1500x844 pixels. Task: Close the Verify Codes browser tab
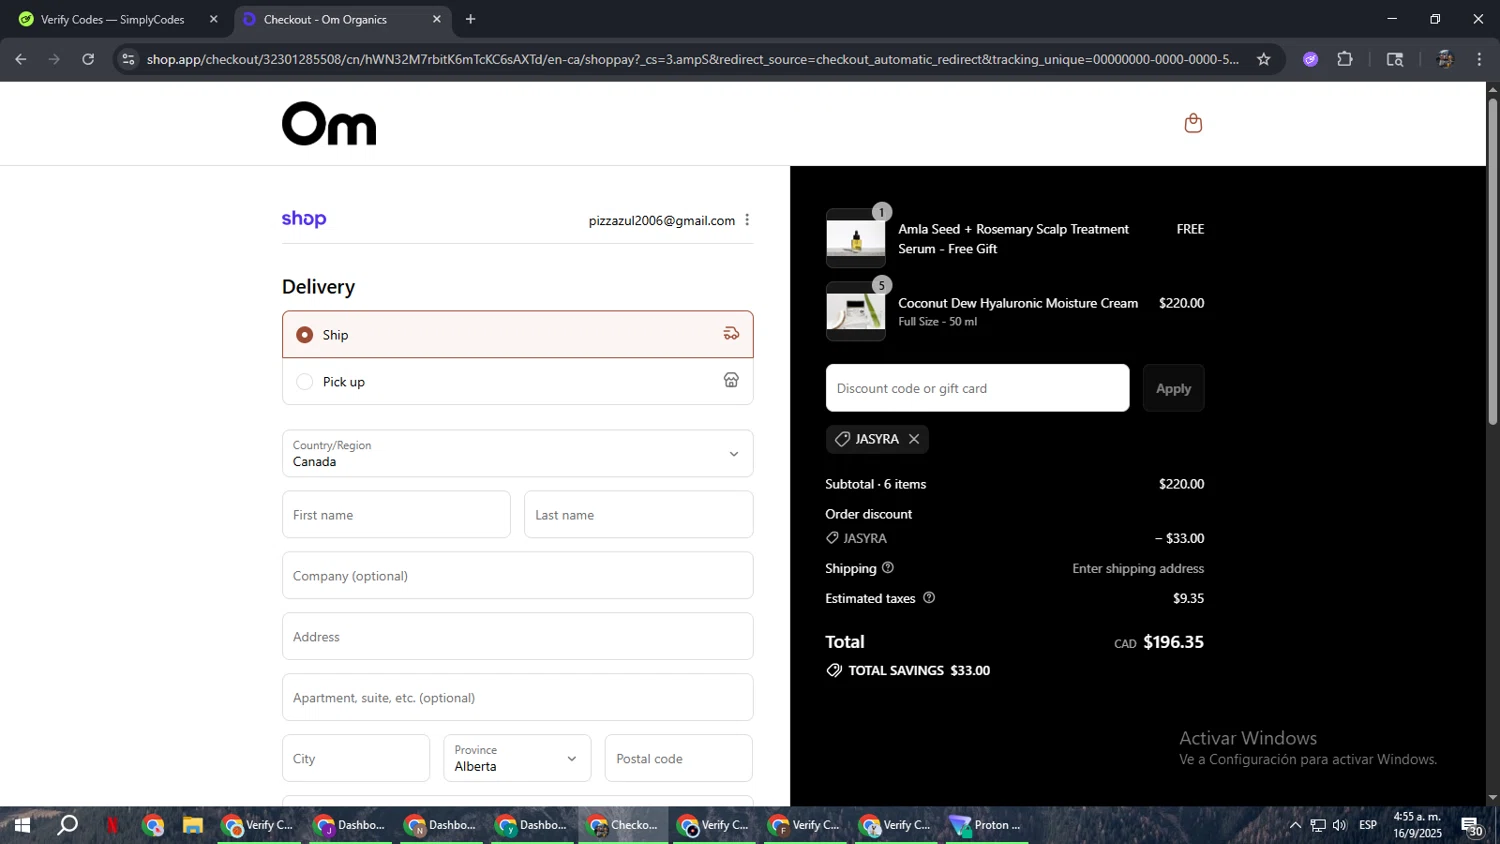tap(213, 19)
